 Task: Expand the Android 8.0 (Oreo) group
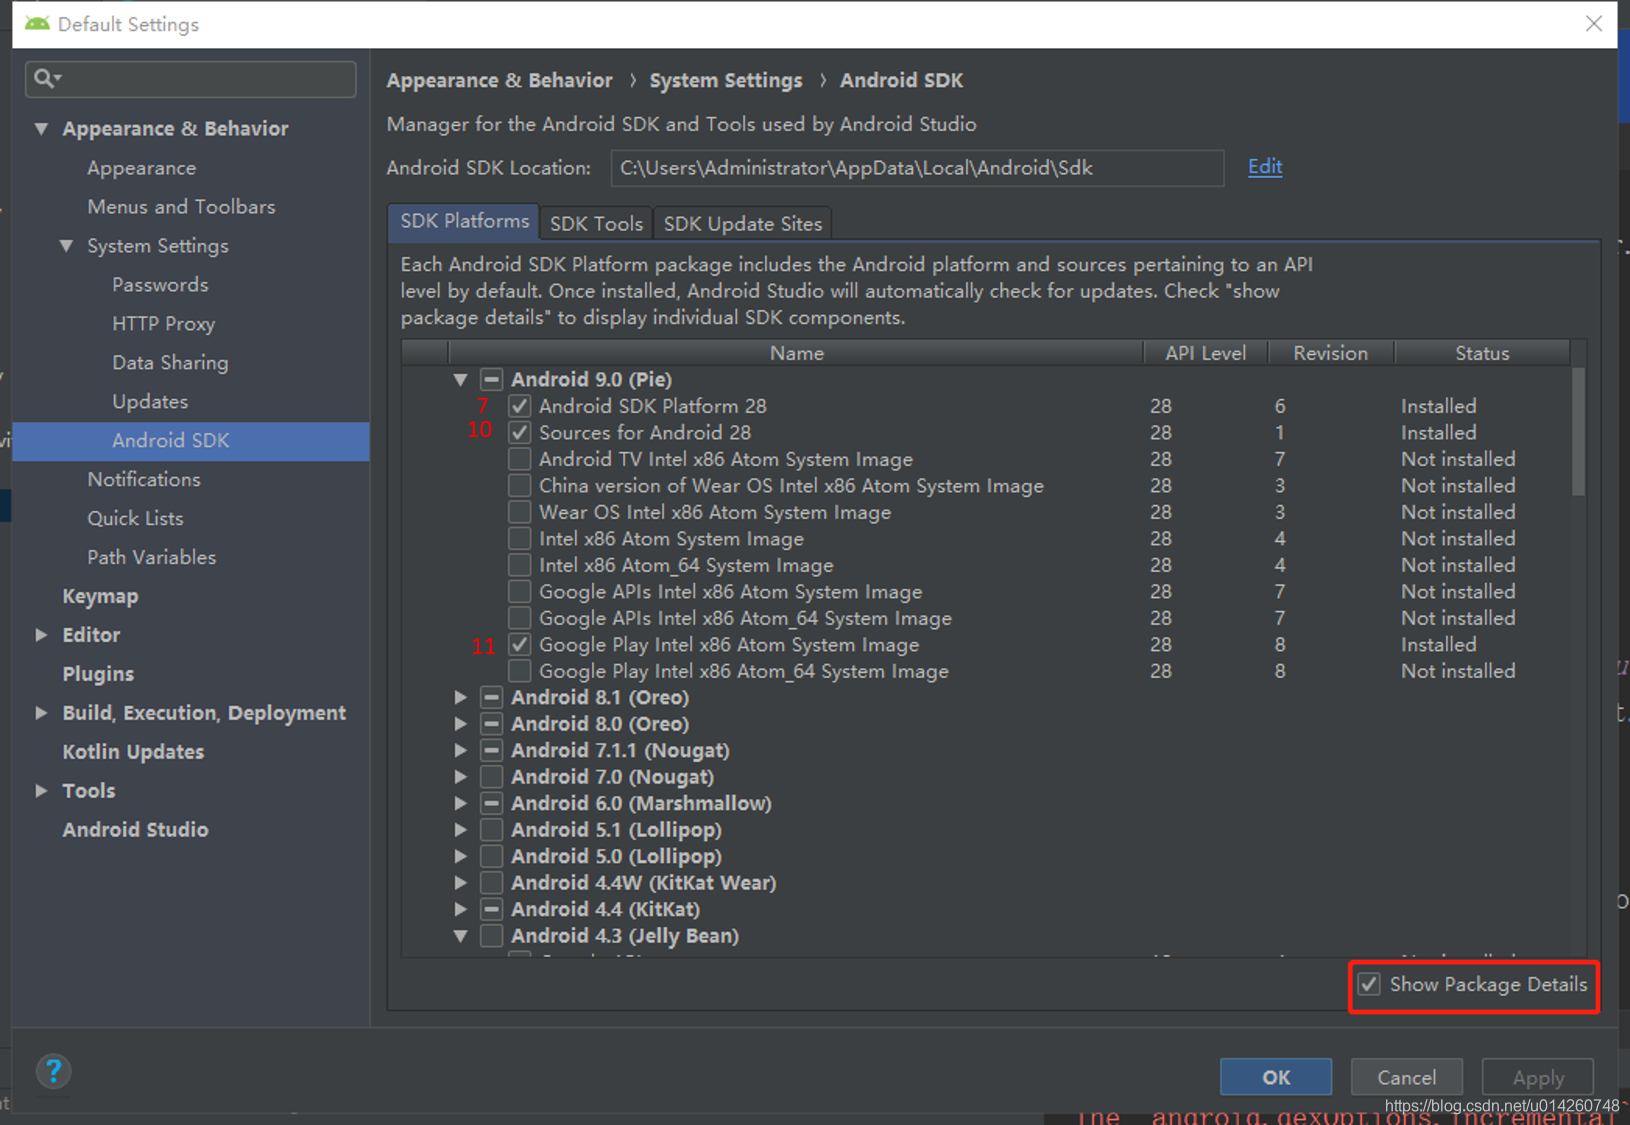[x=460, y=724]
